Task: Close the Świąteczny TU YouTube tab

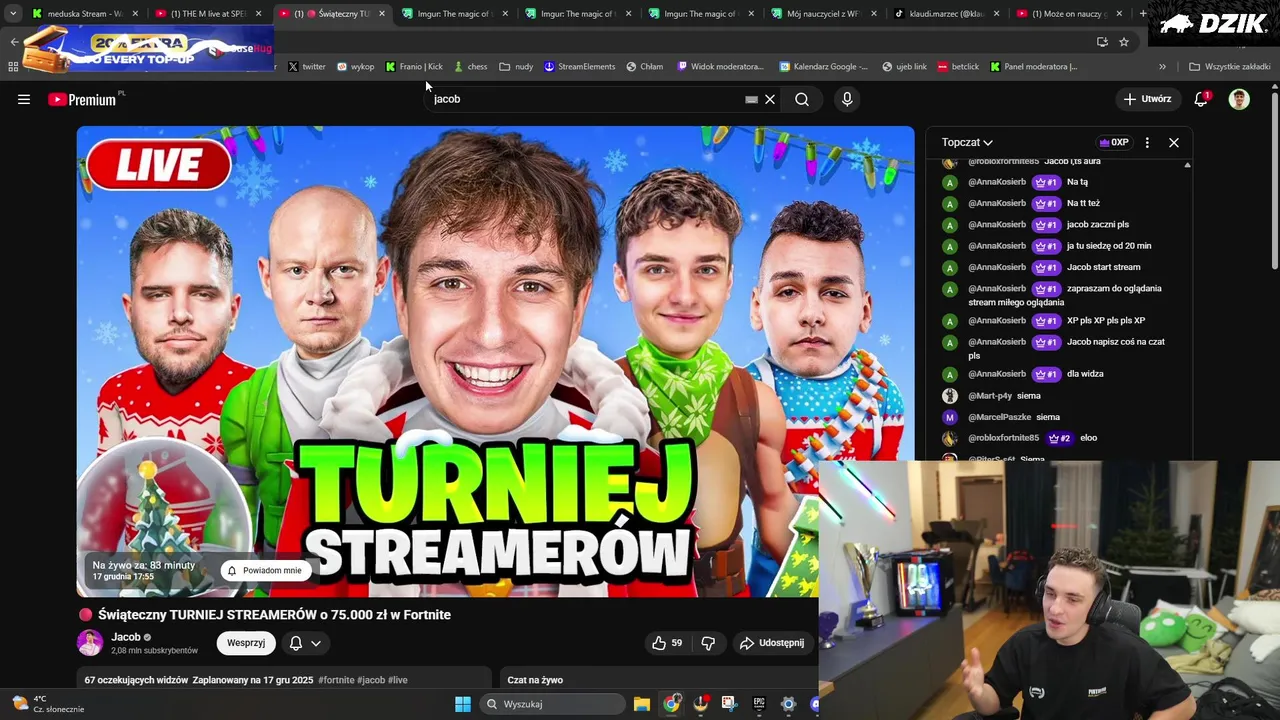Action: (x=381, y=14)
